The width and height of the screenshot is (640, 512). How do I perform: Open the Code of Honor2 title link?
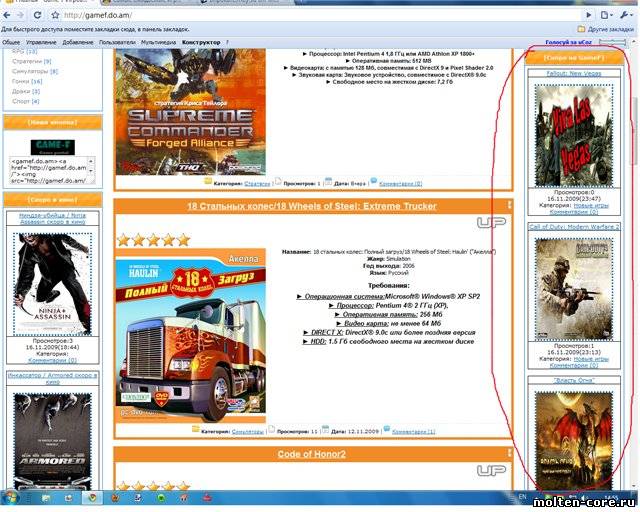click(x=311, y=454)
